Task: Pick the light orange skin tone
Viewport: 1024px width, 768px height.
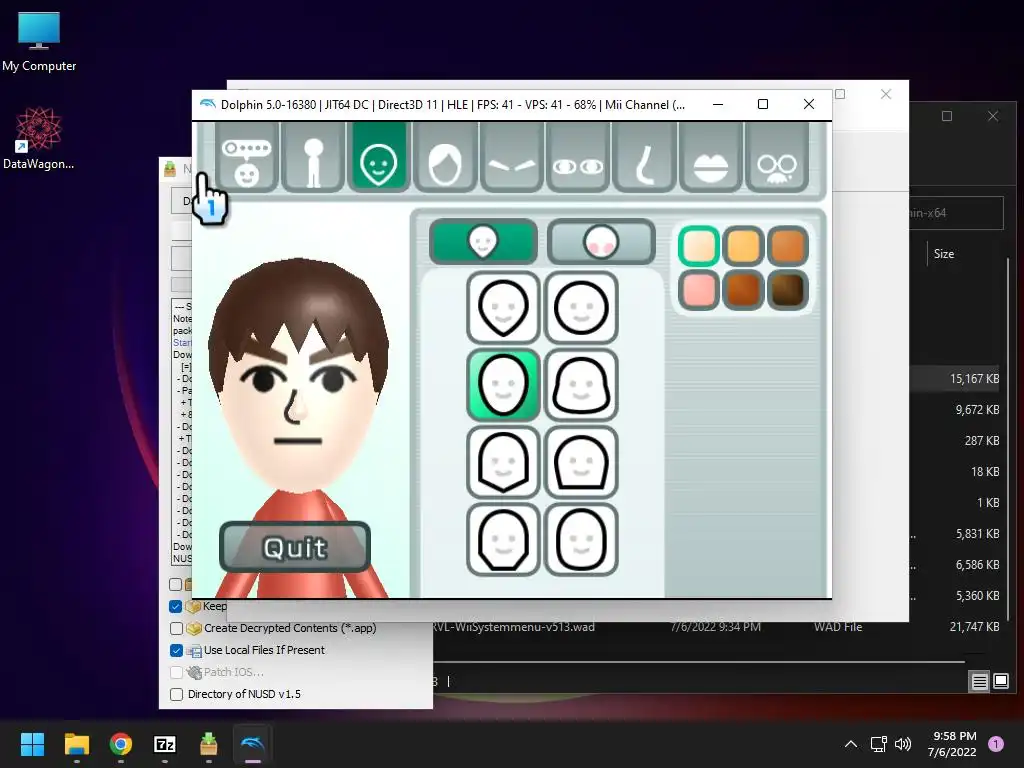Action: coord(743,246)
